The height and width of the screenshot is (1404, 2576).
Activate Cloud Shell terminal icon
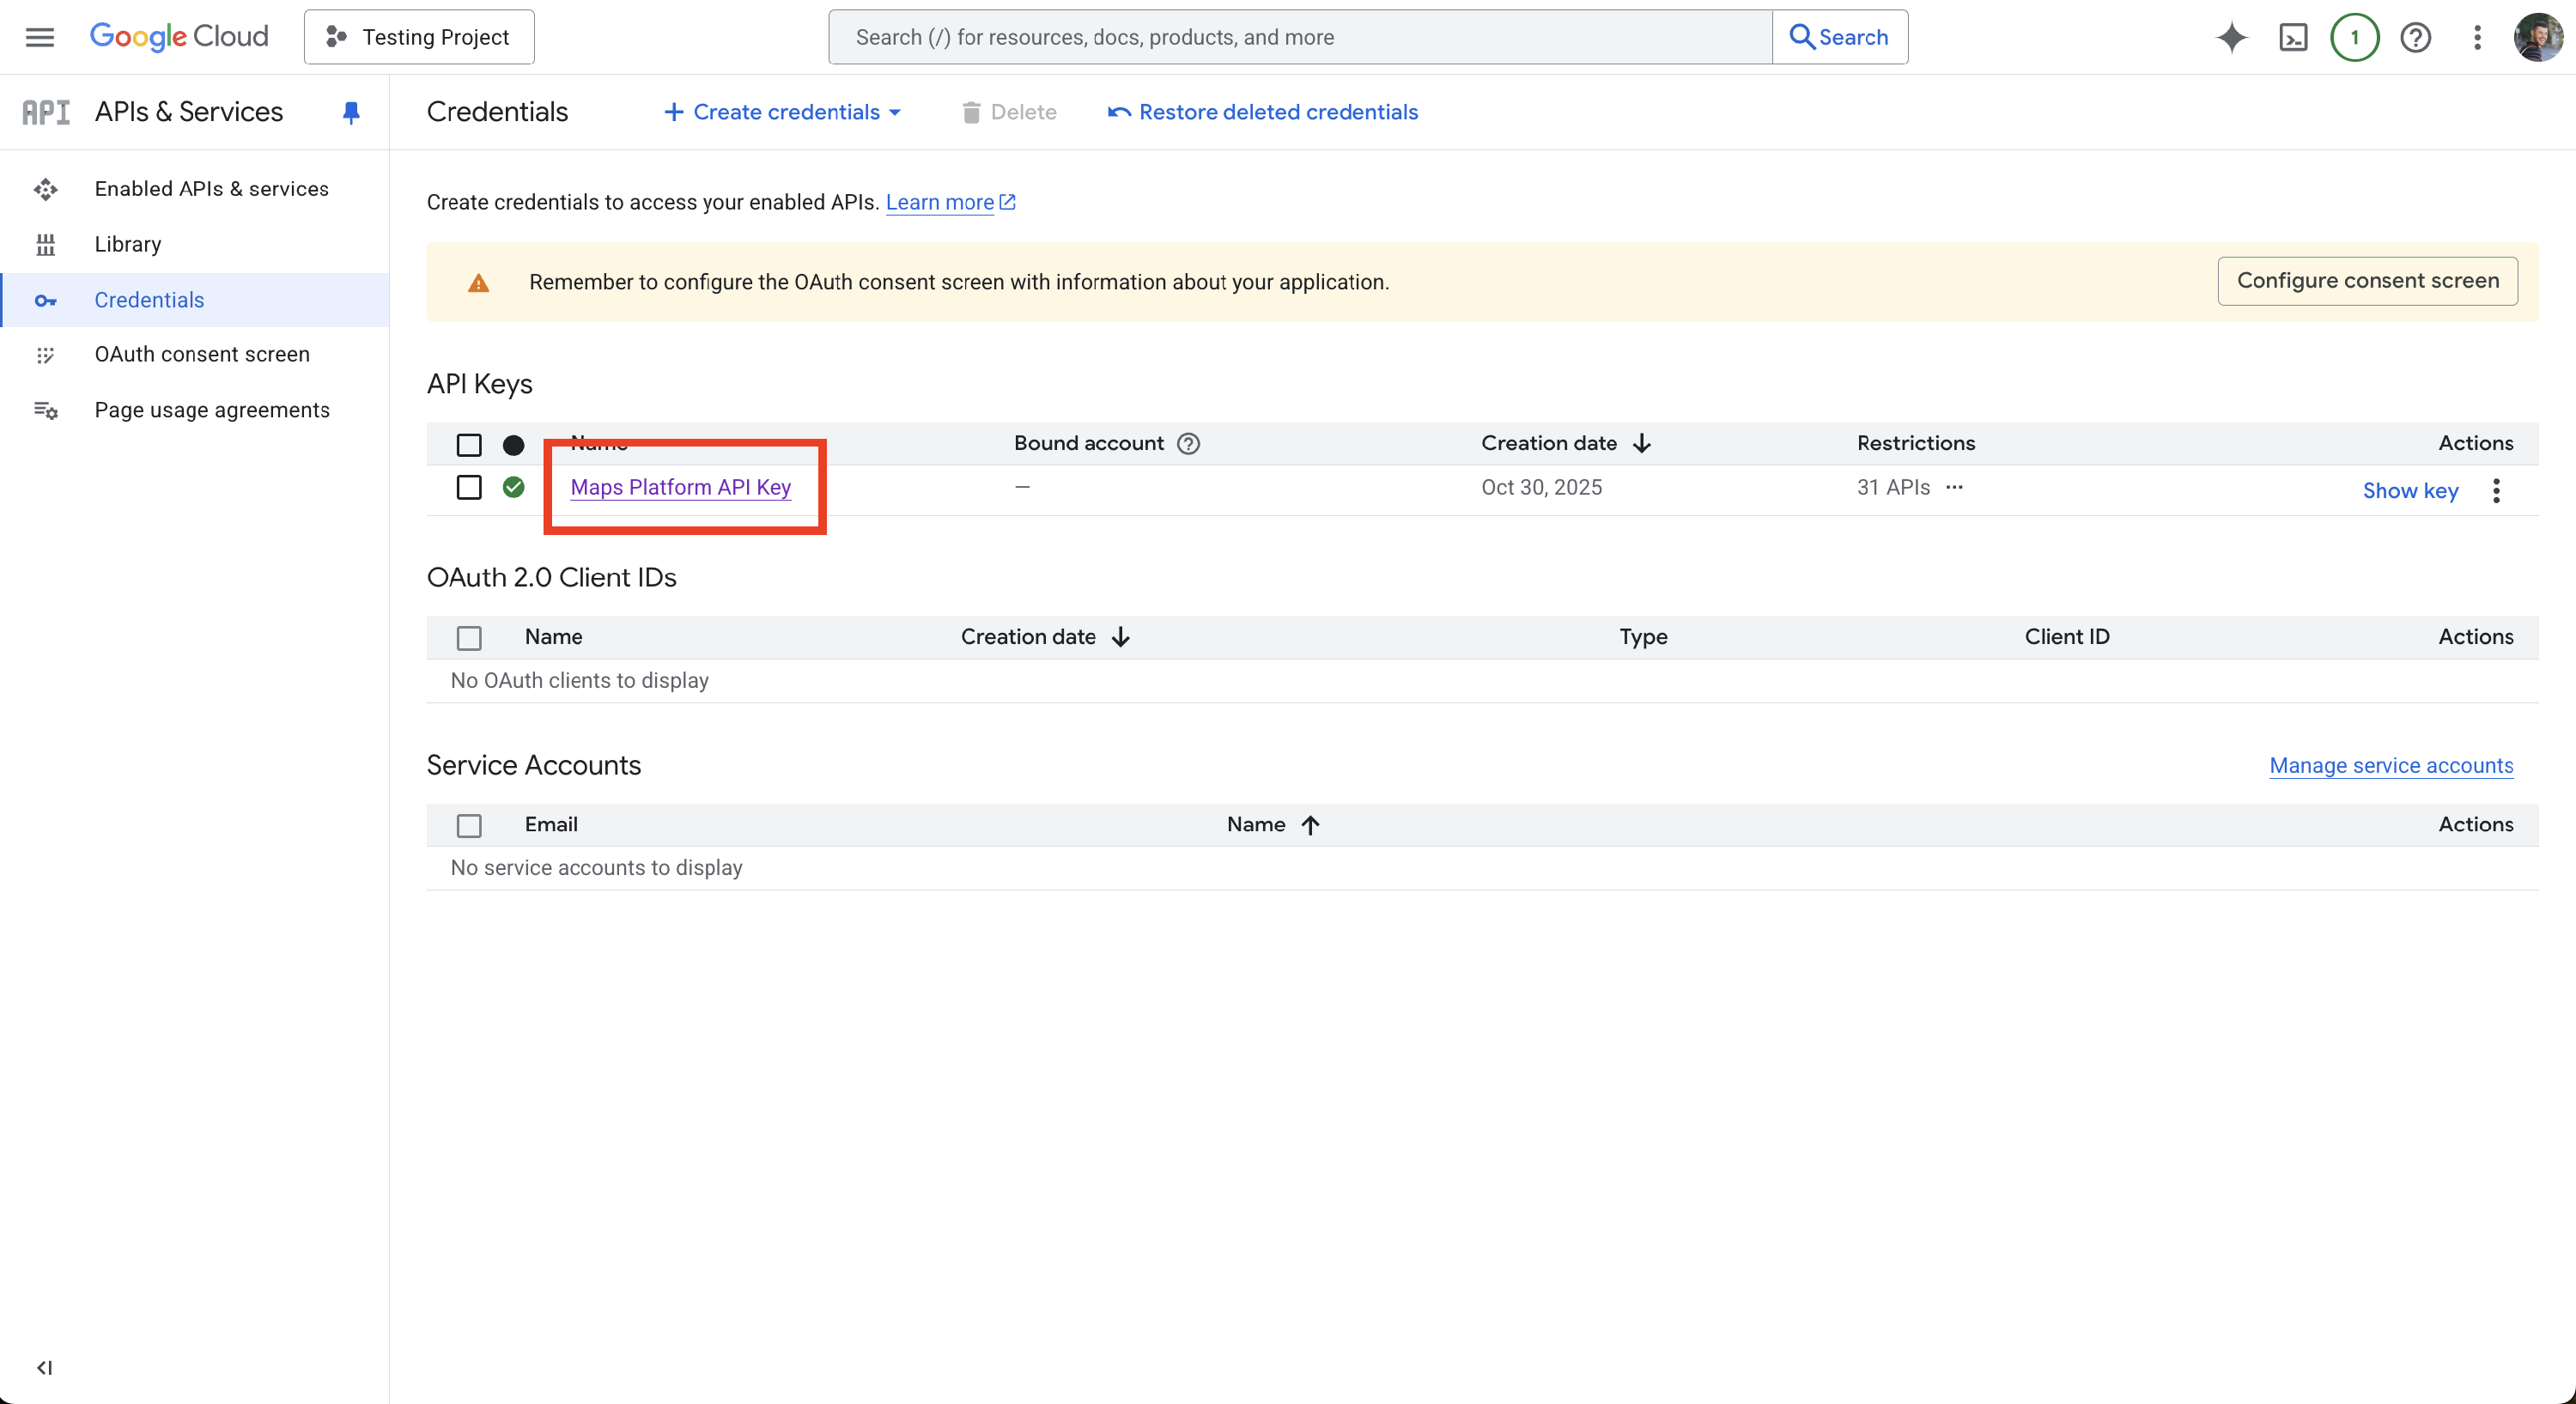pos(2293,37)
